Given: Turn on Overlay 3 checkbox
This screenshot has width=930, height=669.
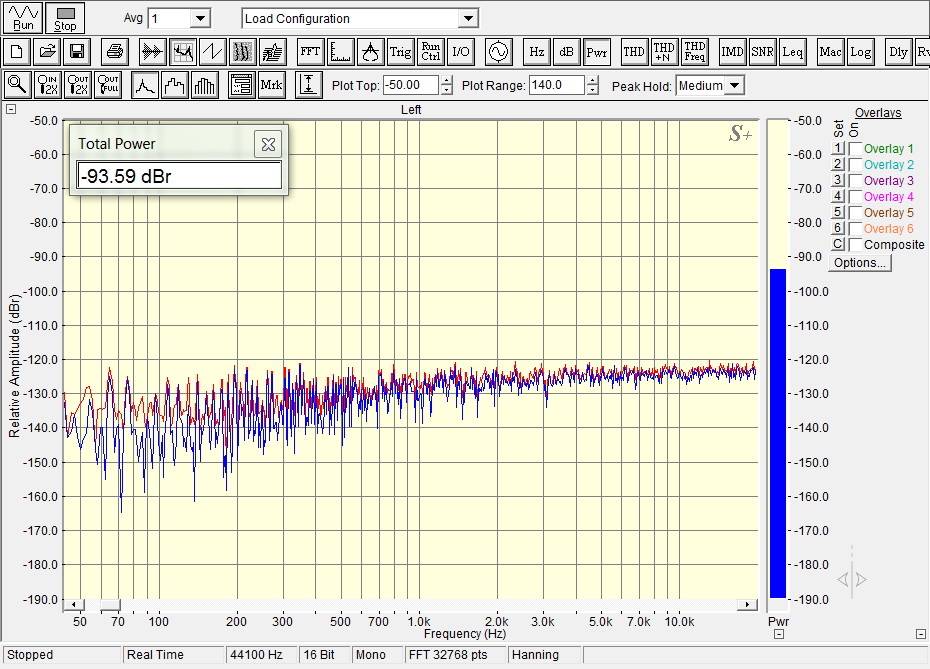Looking at the screenshot, I should [855, 181].
